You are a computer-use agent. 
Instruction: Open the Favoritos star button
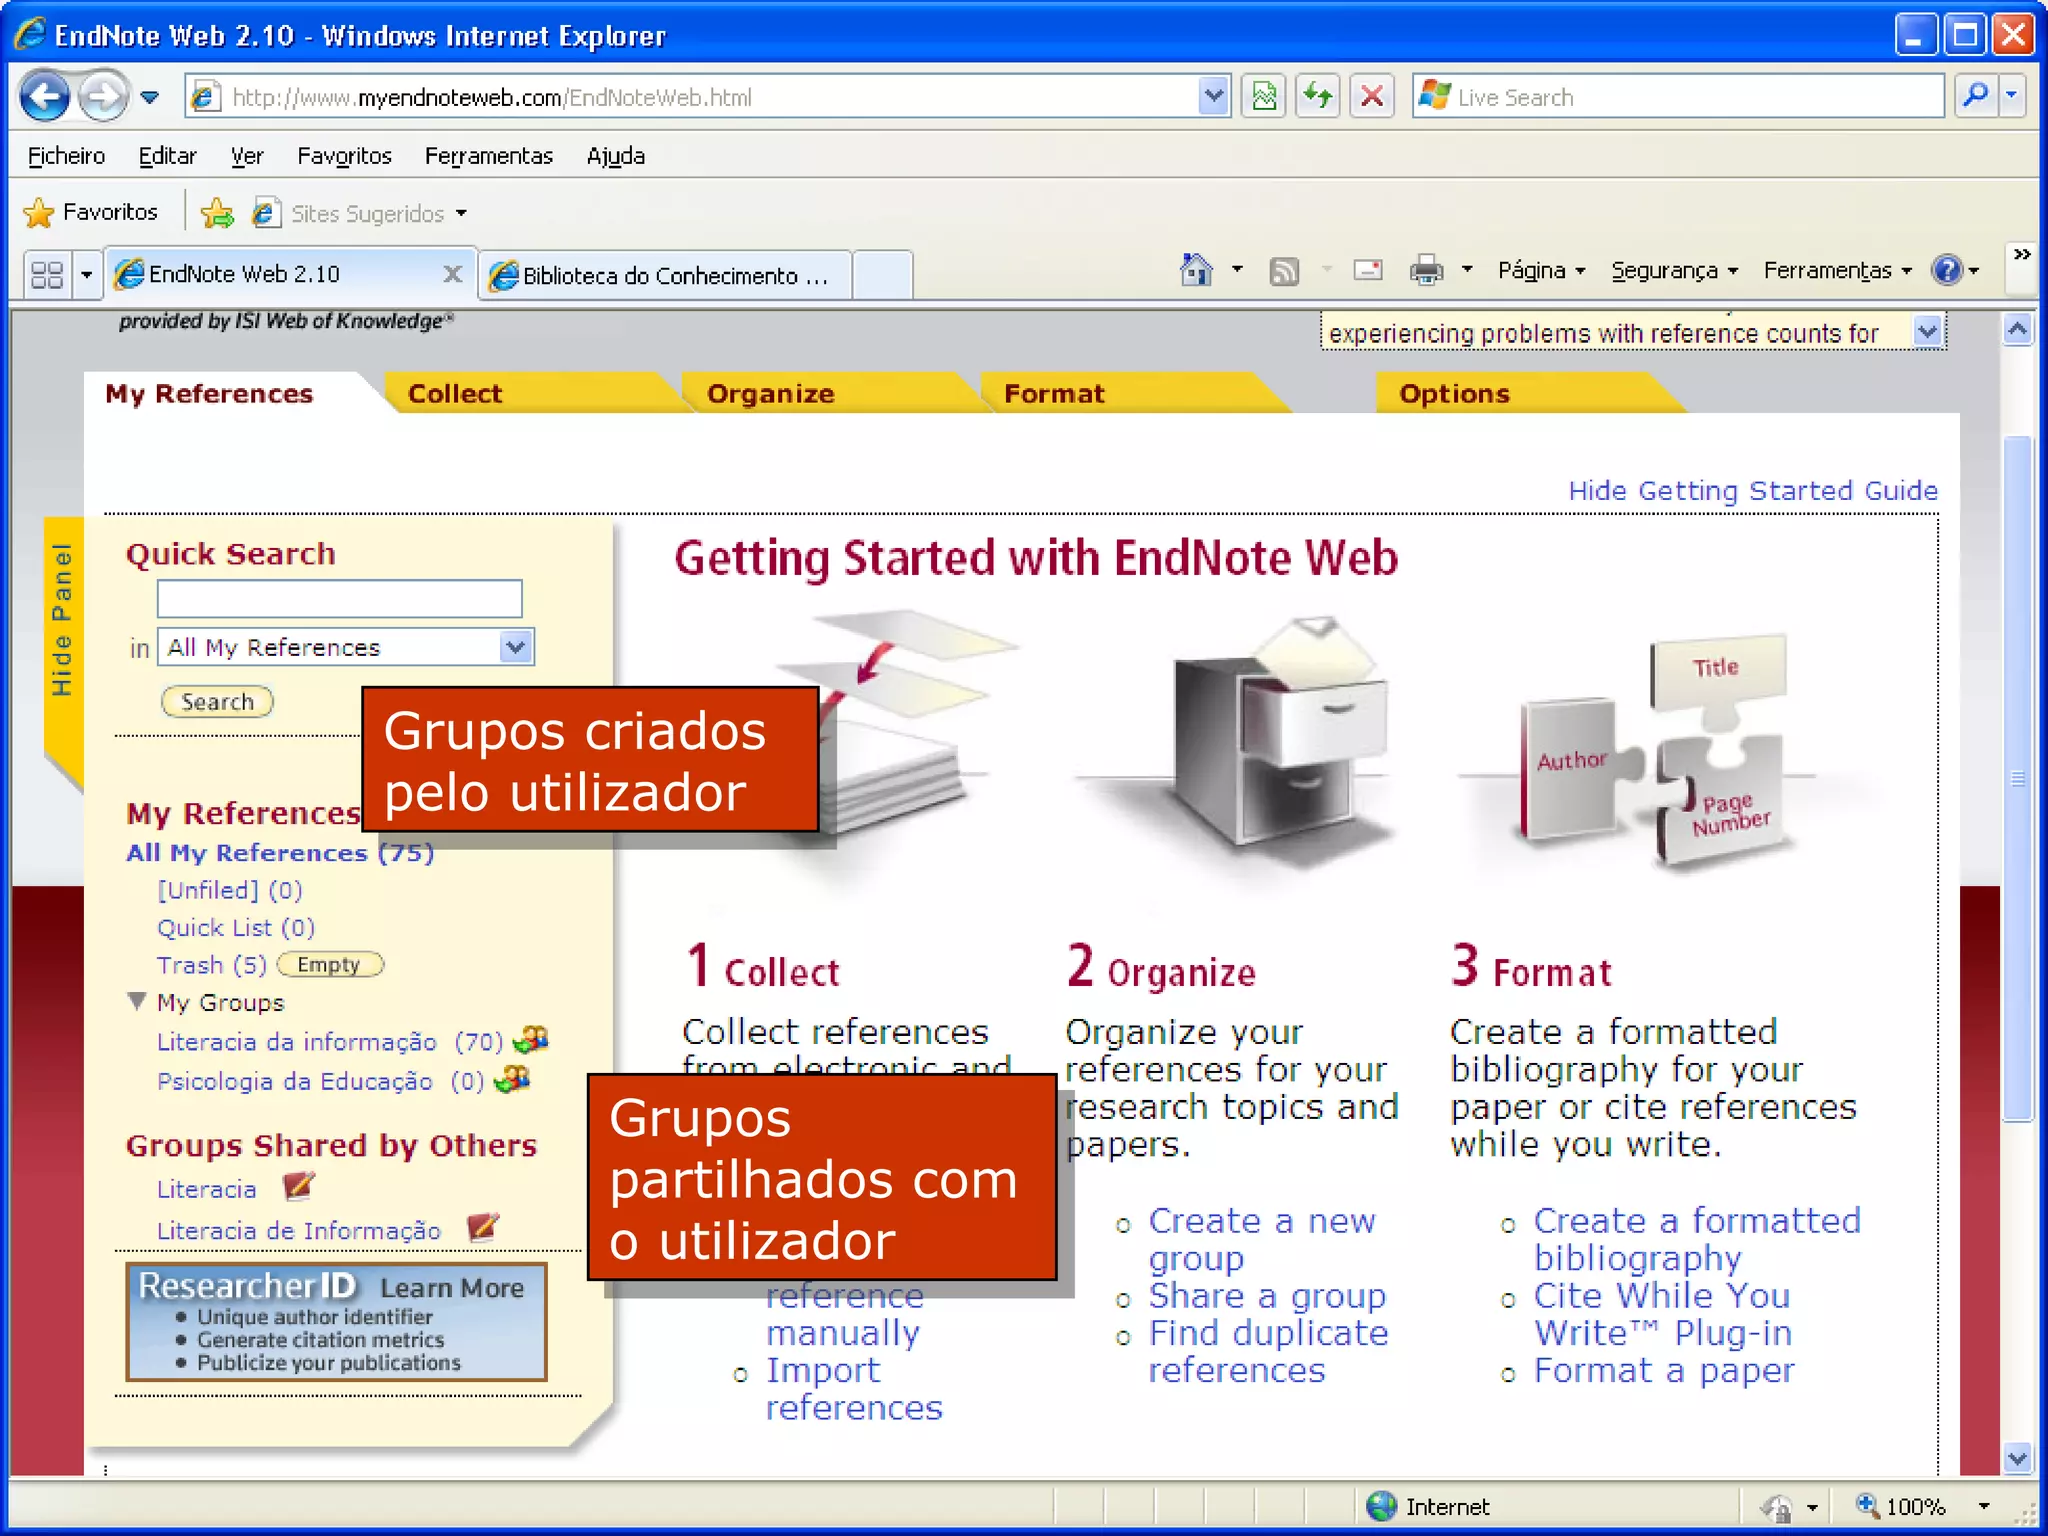(91, 212)
